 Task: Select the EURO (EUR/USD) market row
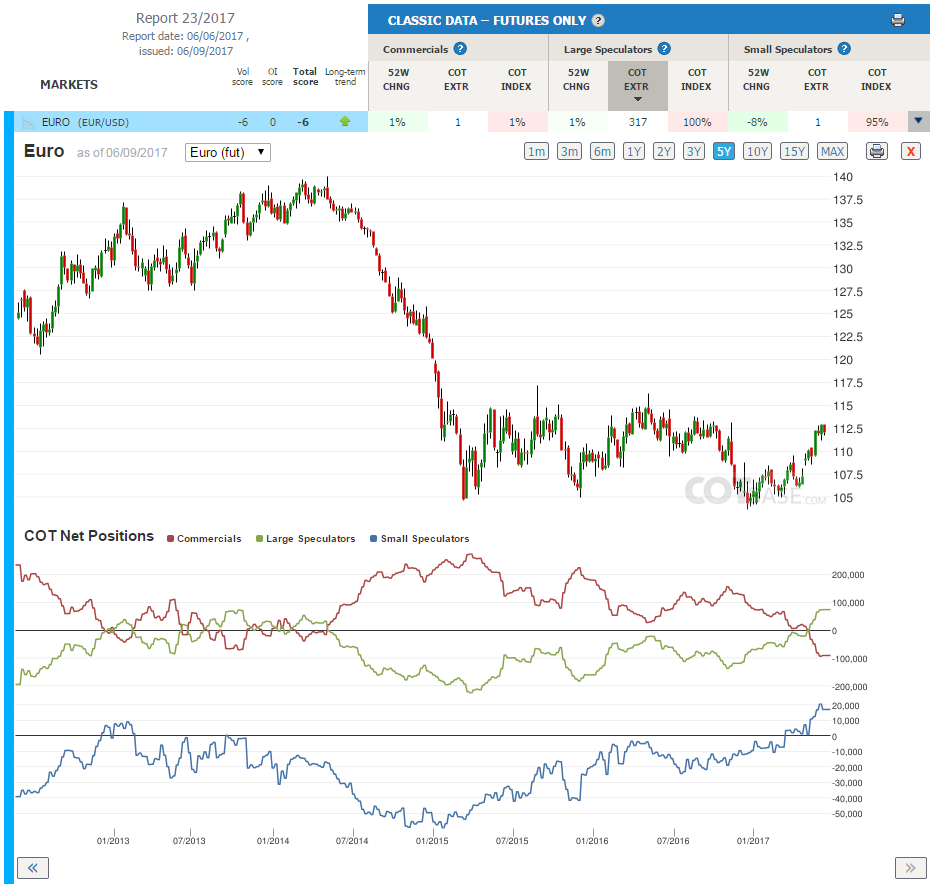pyautogui.click(x=191, y=122)
